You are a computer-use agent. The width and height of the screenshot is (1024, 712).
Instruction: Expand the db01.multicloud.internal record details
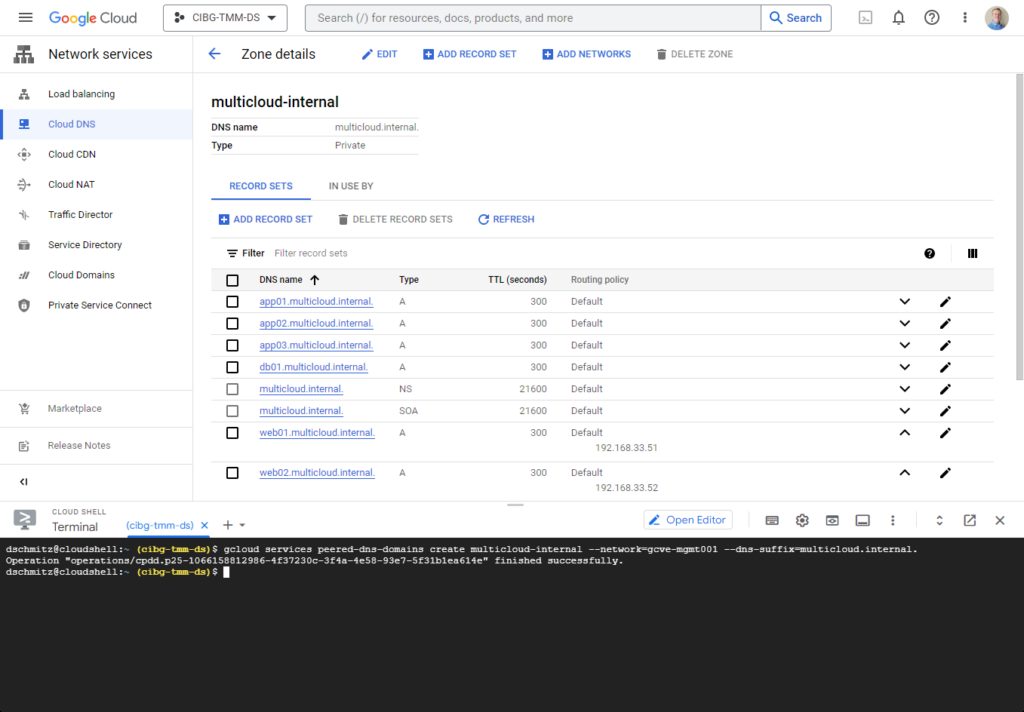(904, 367)
